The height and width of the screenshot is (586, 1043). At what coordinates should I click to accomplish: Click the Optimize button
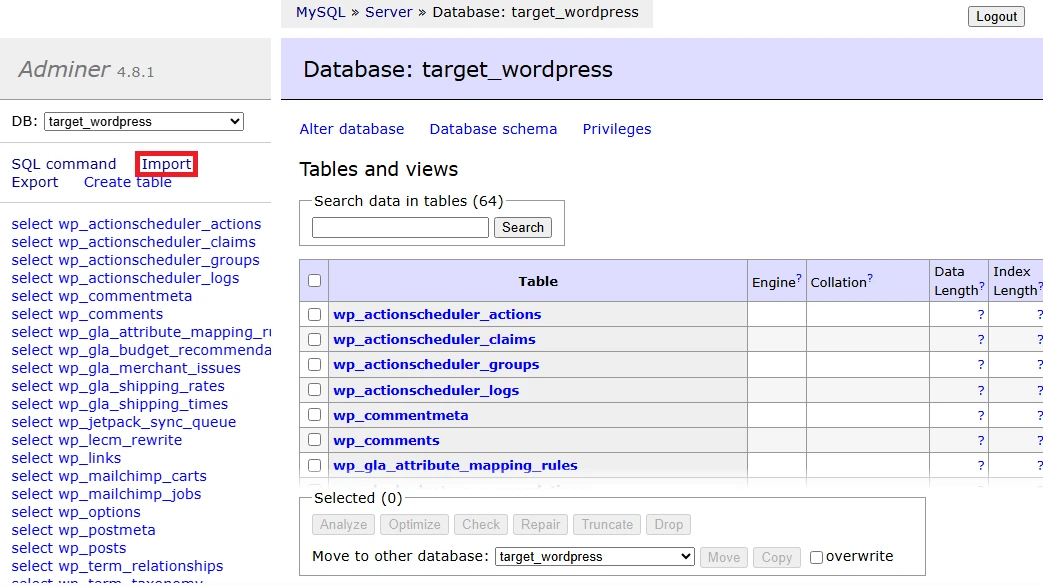pos(414,524)
